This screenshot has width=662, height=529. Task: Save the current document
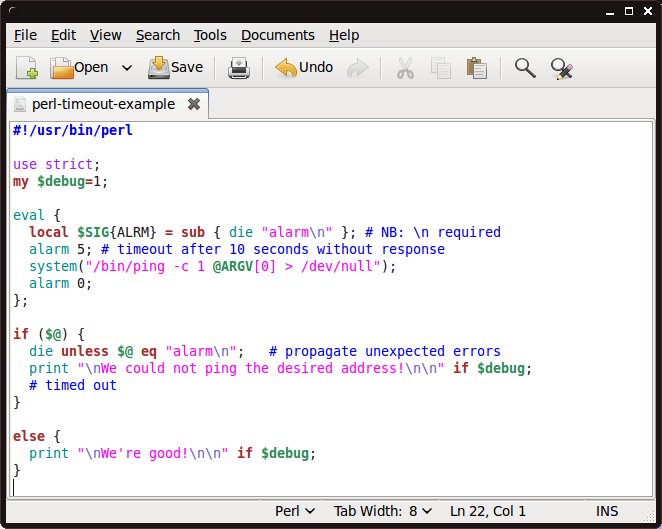tap(176, 68)
